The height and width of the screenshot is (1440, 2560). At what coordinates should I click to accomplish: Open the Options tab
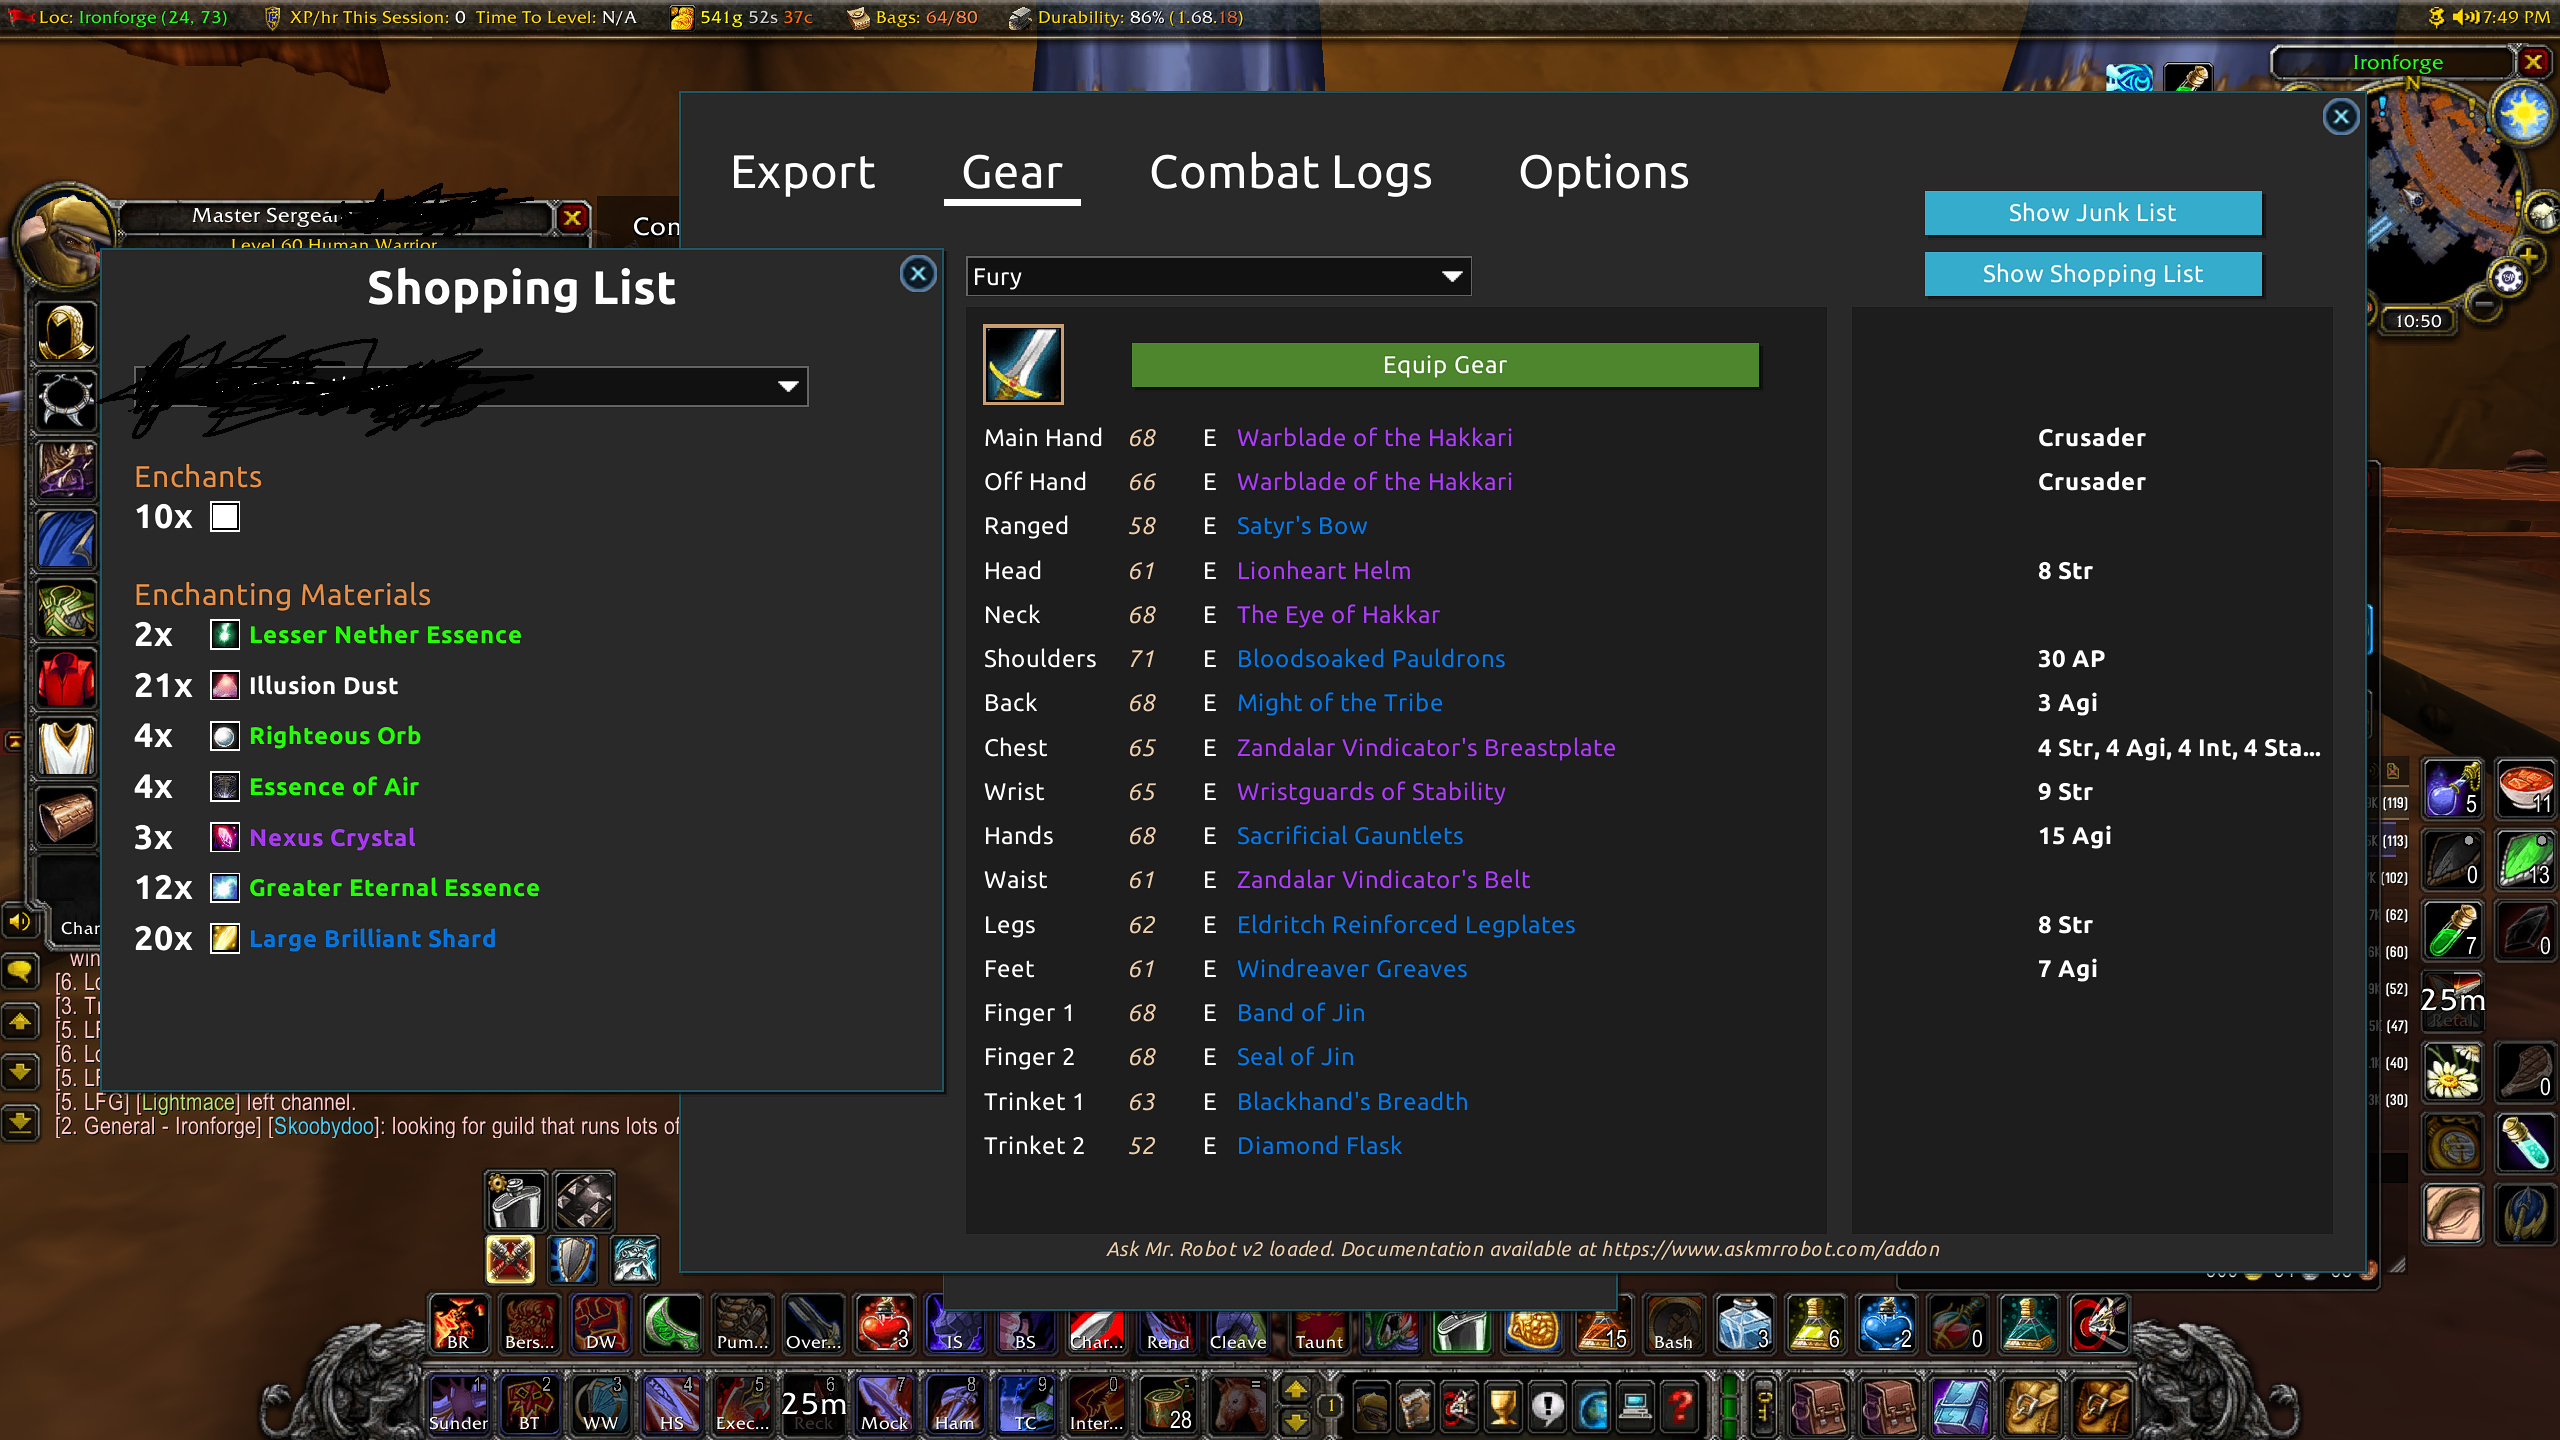(1604, 172)
